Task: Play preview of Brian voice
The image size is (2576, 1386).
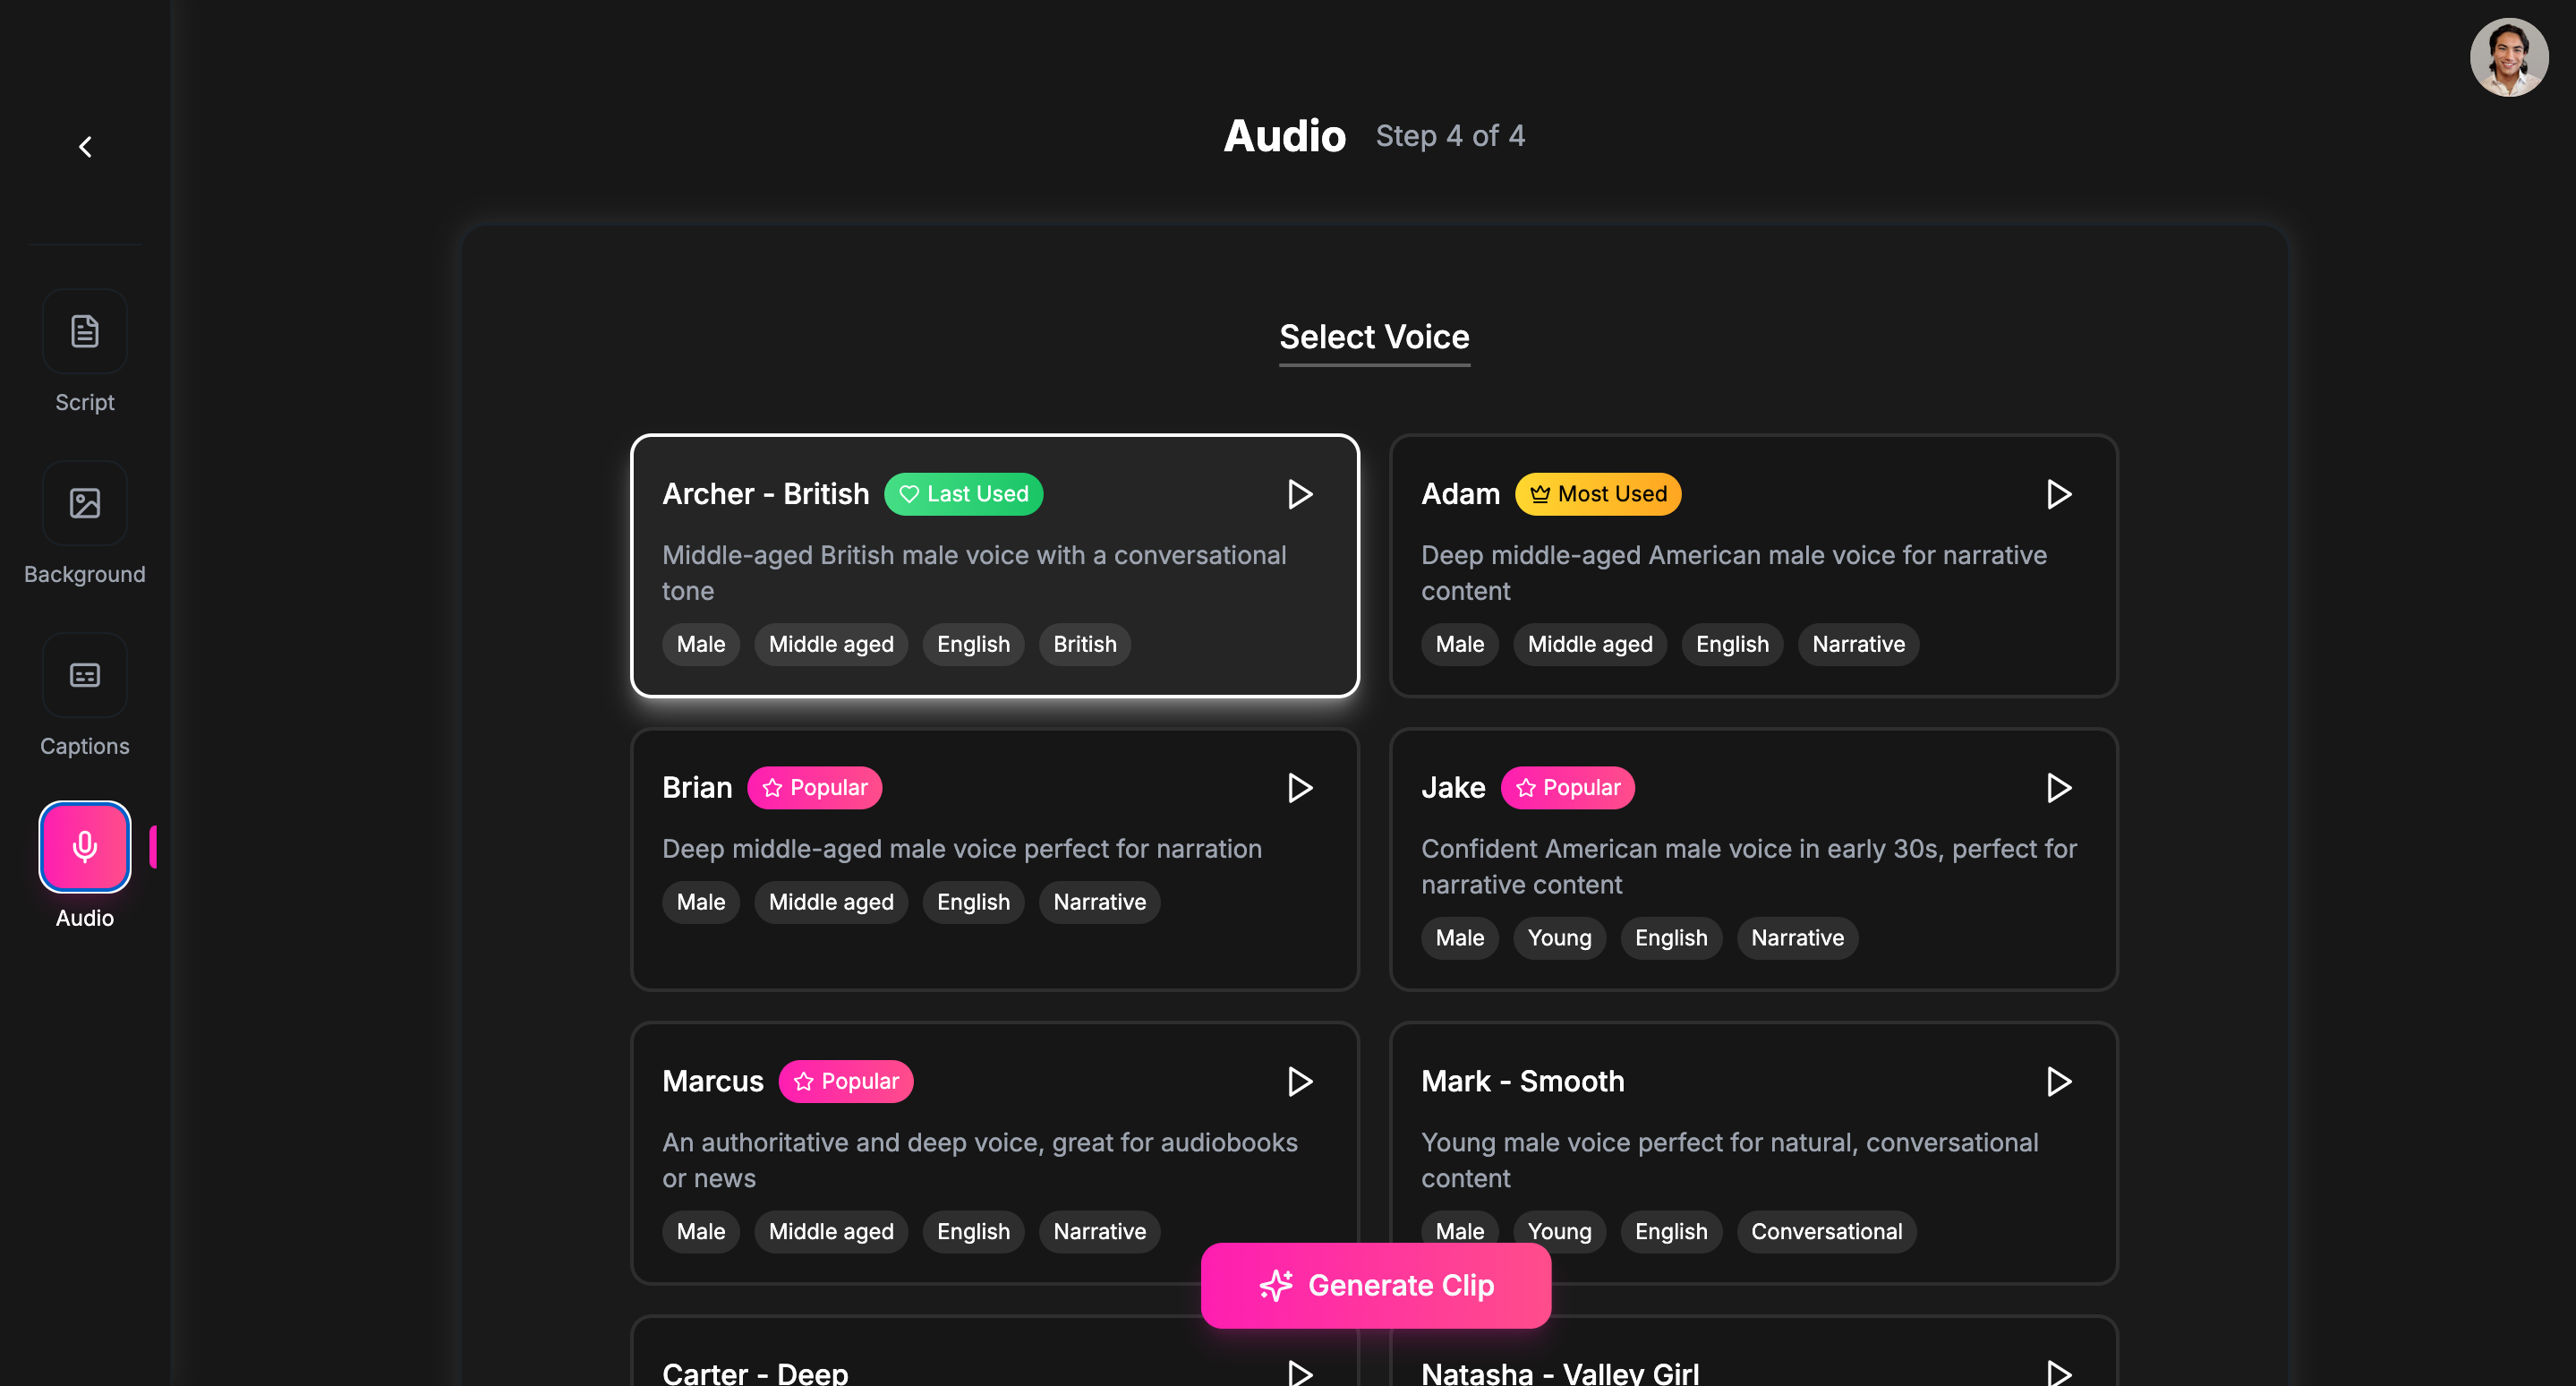Action: pyautogui.click(x=1299, y=788)
